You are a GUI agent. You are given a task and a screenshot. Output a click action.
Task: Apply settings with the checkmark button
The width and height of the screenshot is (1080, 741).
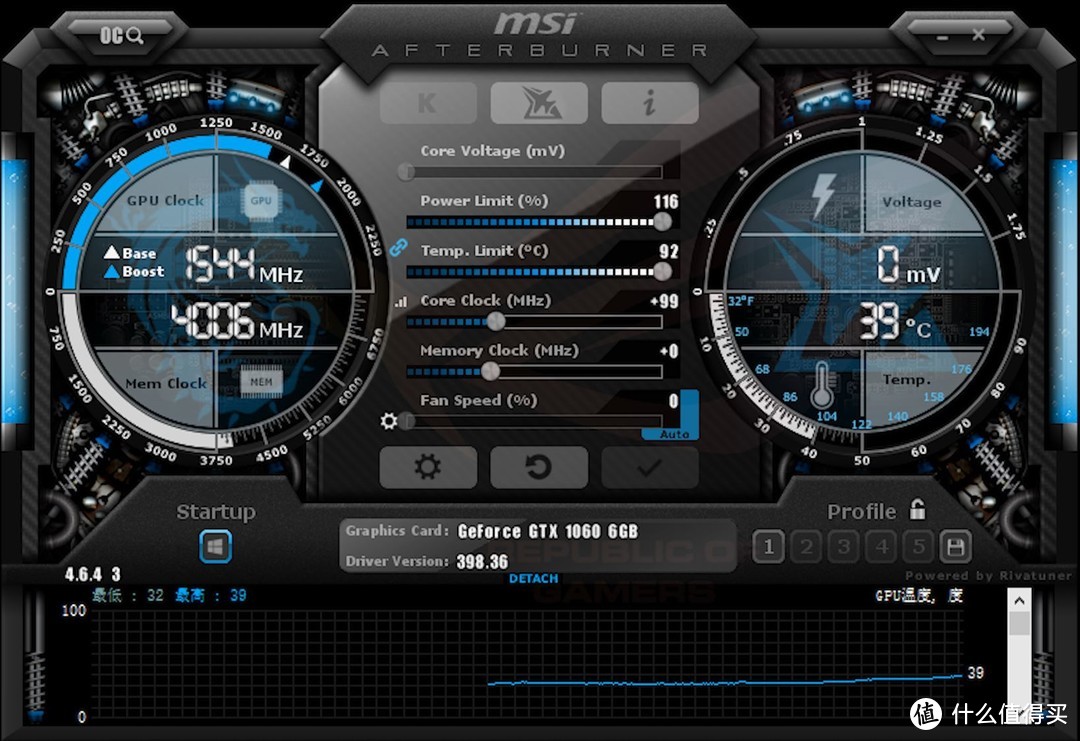650,467
